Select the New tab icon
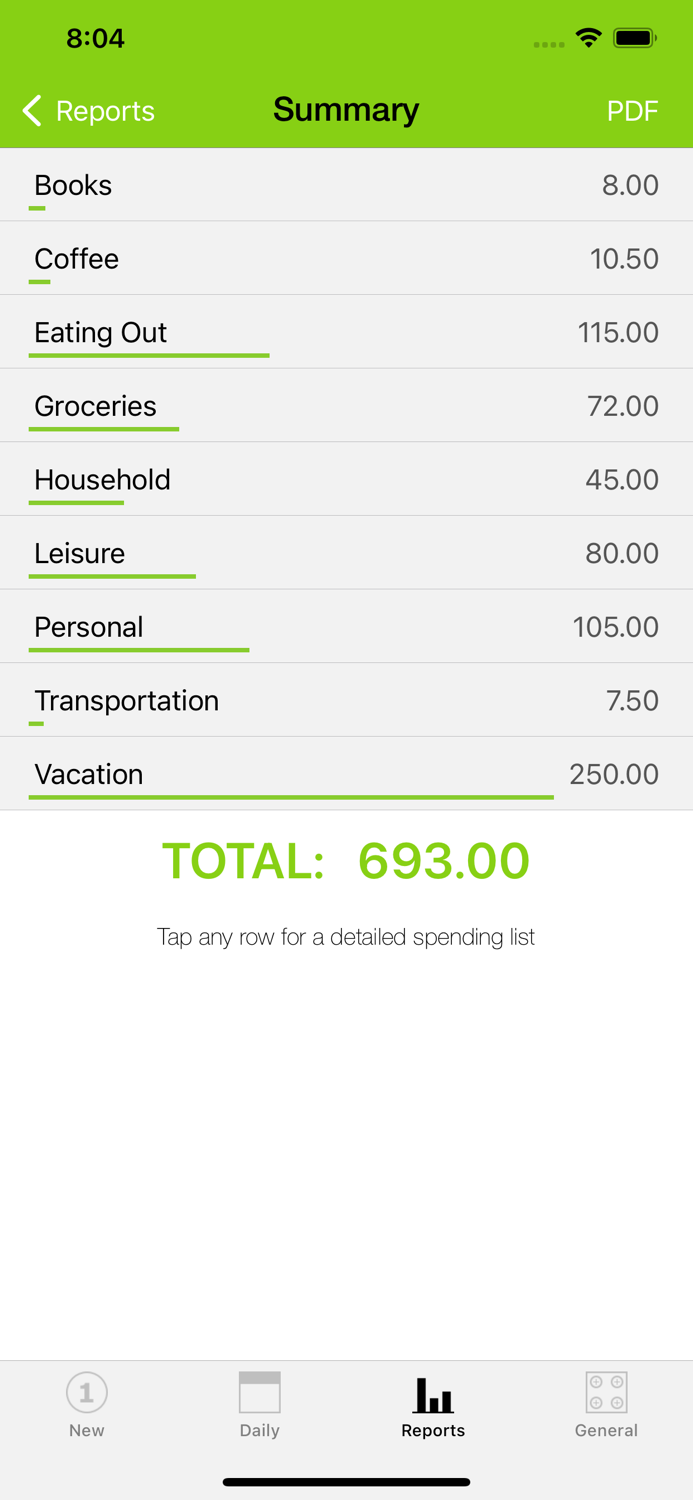Image resolution: width=693 pixels, height=1500 pixels. pos(86,1391)
